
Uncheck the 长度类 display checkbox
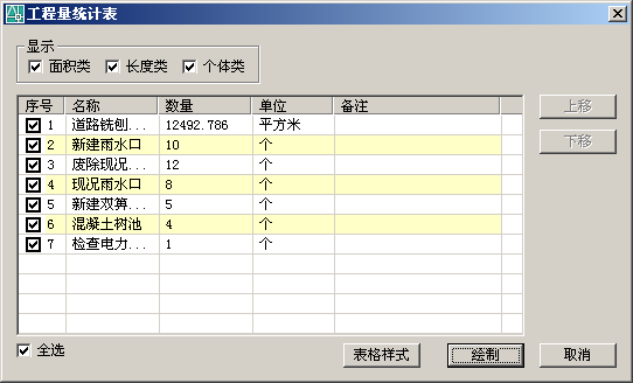click(x=112, y=67)
